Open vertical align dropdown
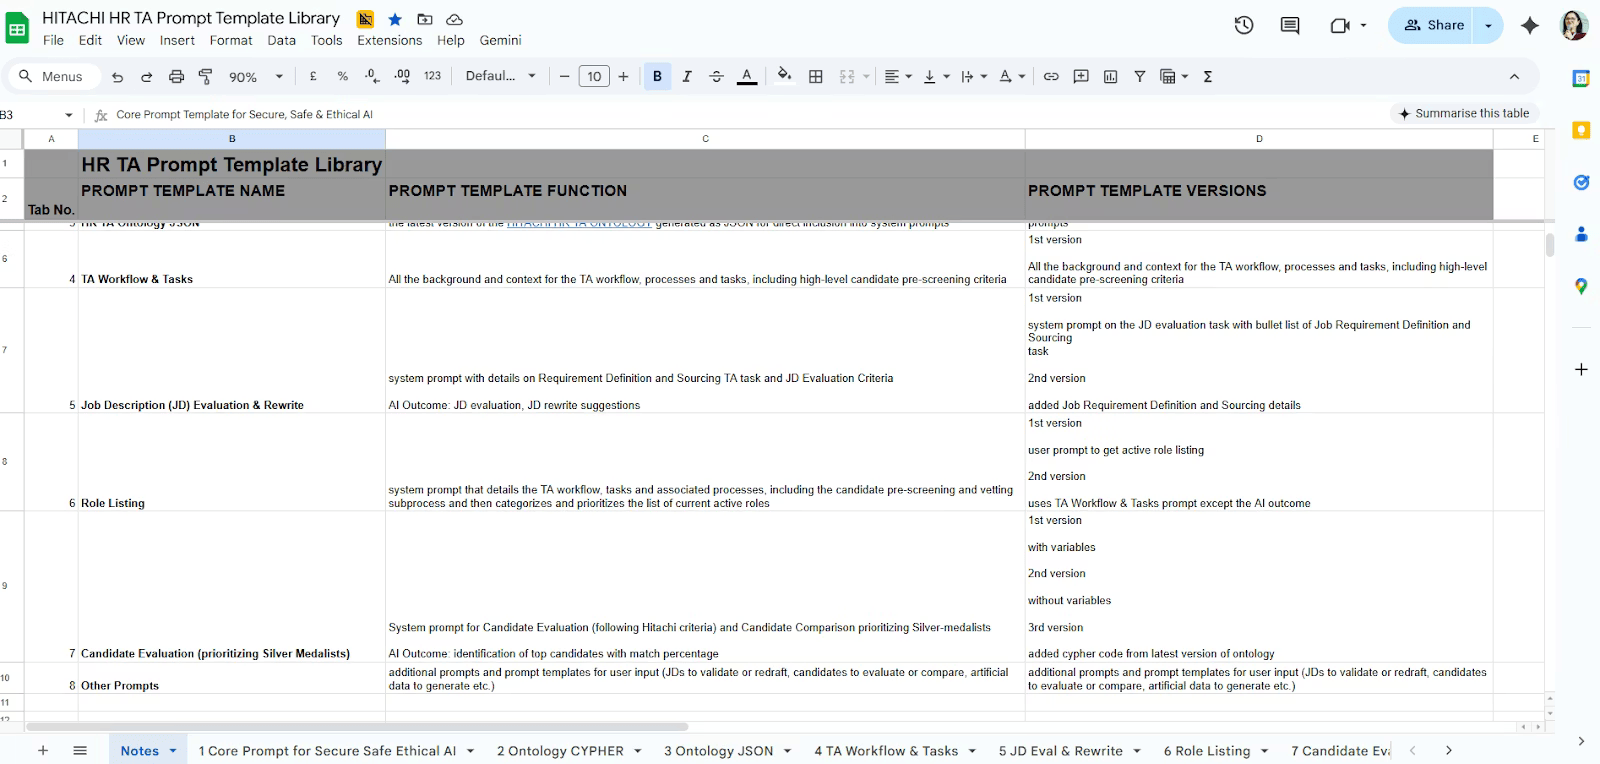The width and height of the screenshot is (1600, 764). (935, 76)
